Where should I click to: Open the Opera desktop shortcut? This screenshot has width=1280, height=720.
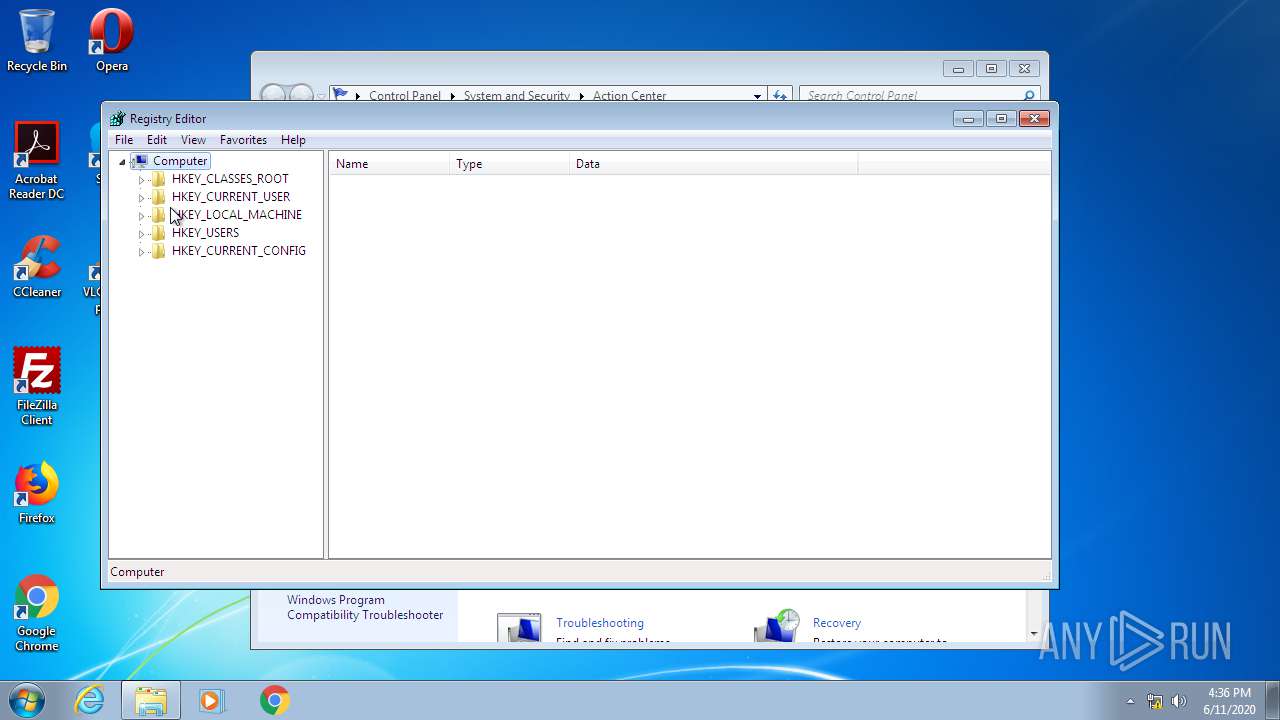click(112, 40)
